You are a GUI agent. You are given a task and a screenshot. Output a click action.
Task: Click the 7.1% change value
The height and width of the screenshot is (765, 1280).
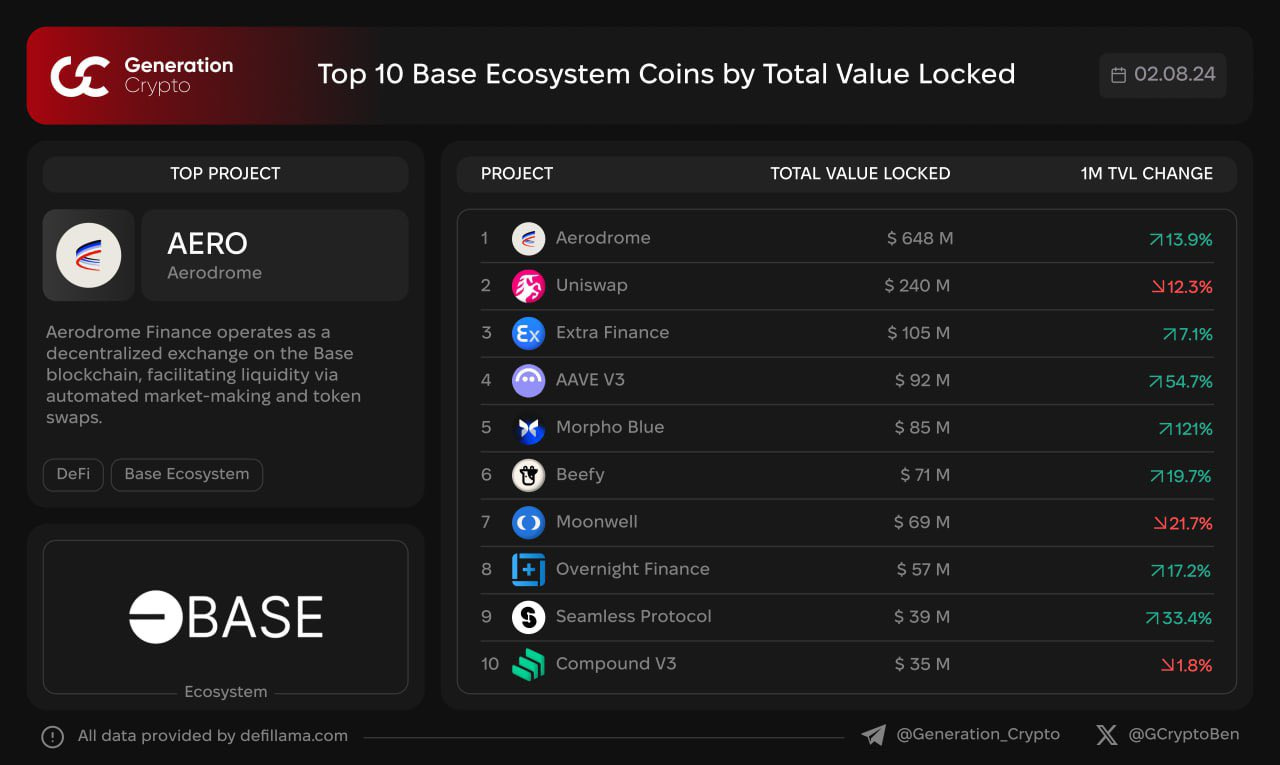(x=1195, y=334)
